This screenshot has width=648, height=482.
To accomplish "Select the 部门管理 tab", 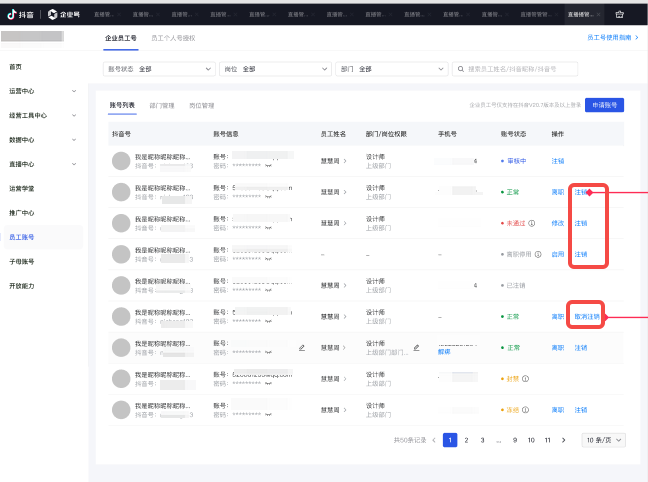I will 162,106.
